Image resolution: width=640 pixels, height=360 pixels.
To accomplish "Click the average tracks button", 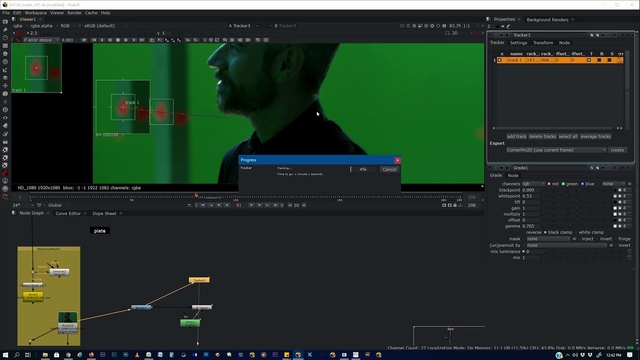I will click(596, 136).
